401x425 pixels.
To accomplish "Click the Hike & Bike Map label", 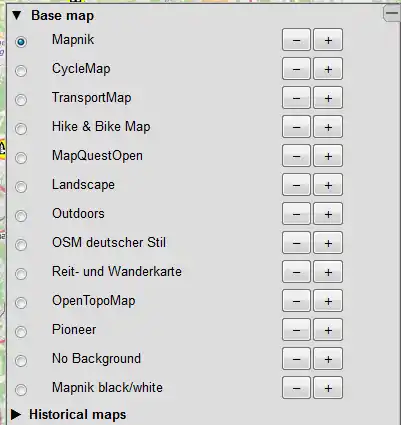I will (x=101, y=127).
